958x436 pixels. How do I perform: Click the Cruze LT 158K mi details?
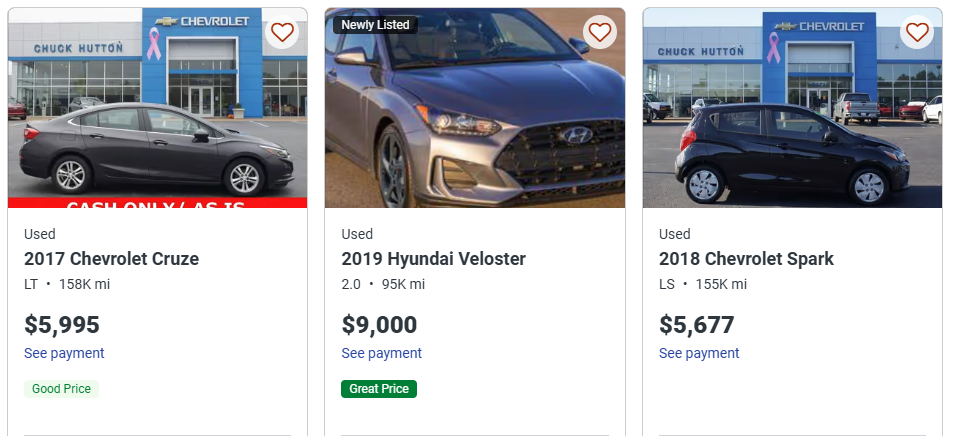67,284
